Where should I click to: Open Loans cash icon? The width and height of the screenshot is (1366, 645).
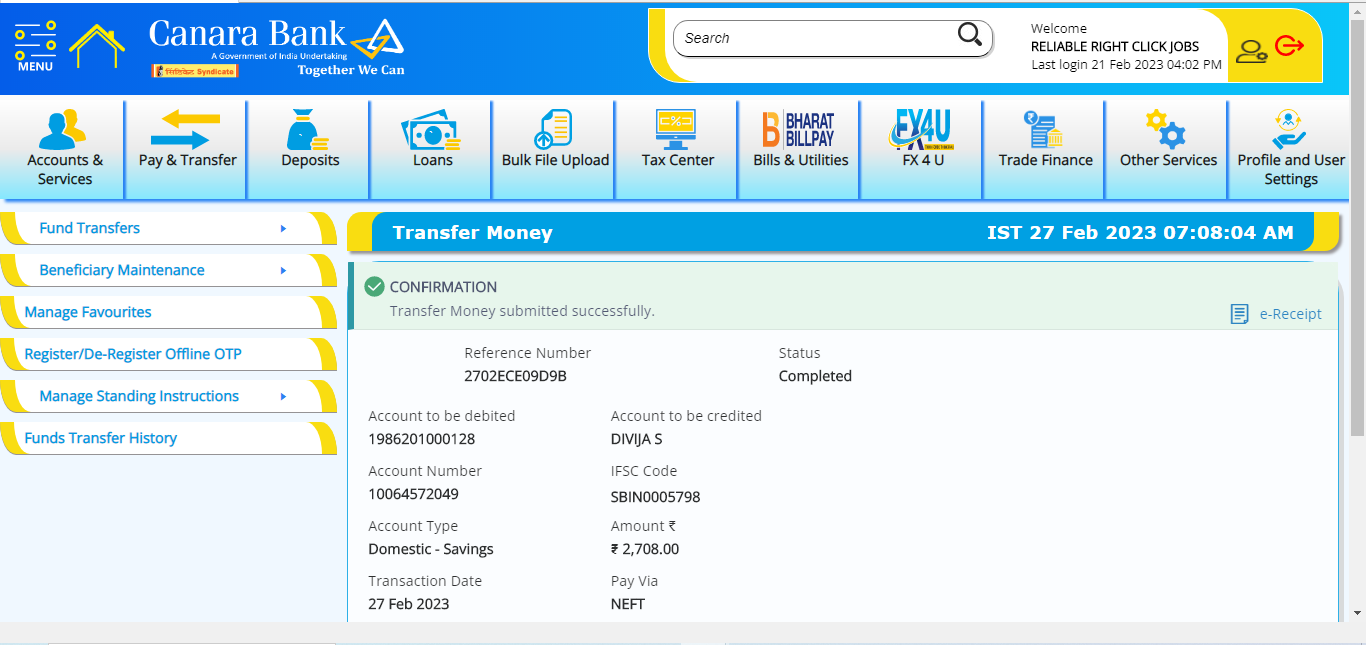[x=432, y=130]
